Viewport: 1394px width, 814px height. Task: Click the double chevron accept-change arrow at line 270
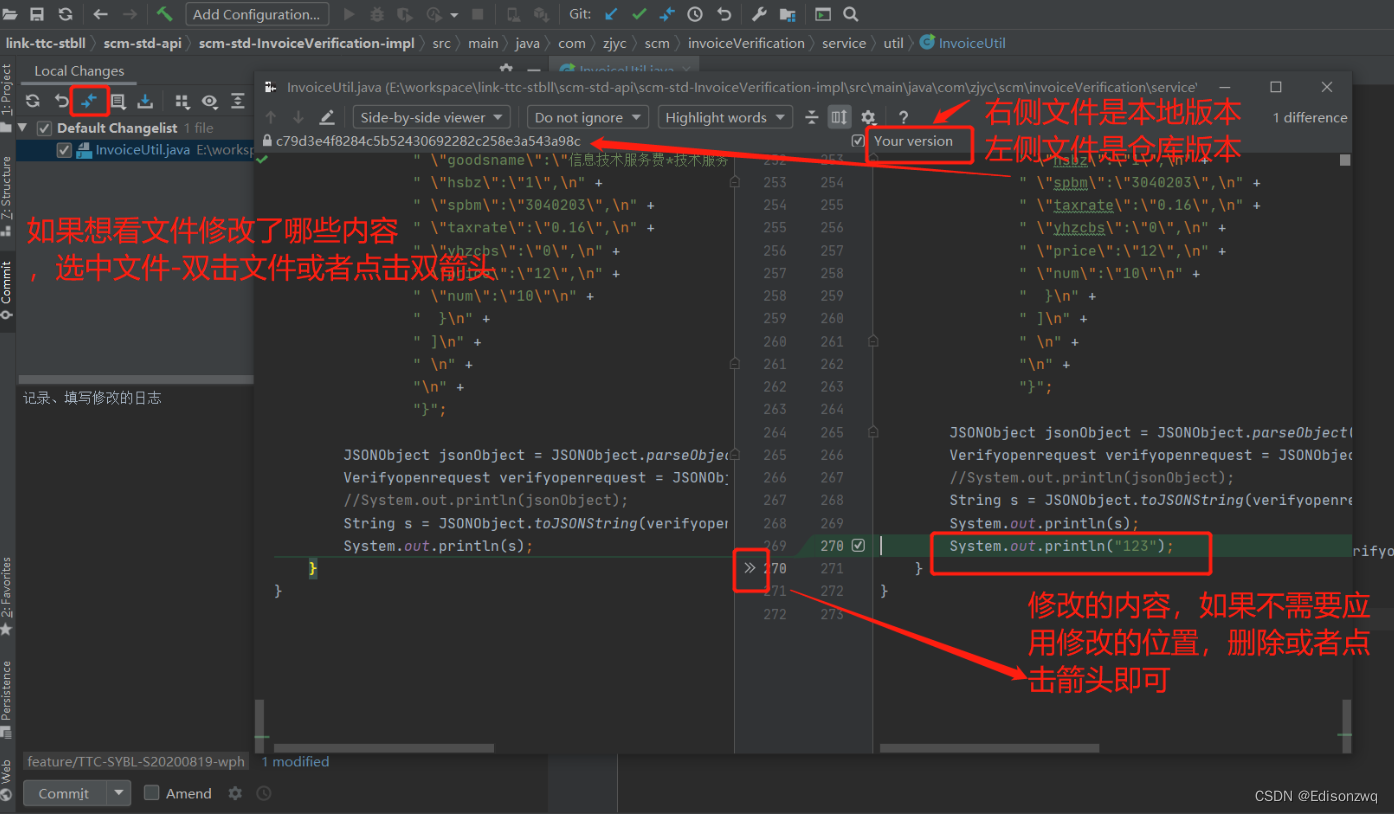click(750, 568)
